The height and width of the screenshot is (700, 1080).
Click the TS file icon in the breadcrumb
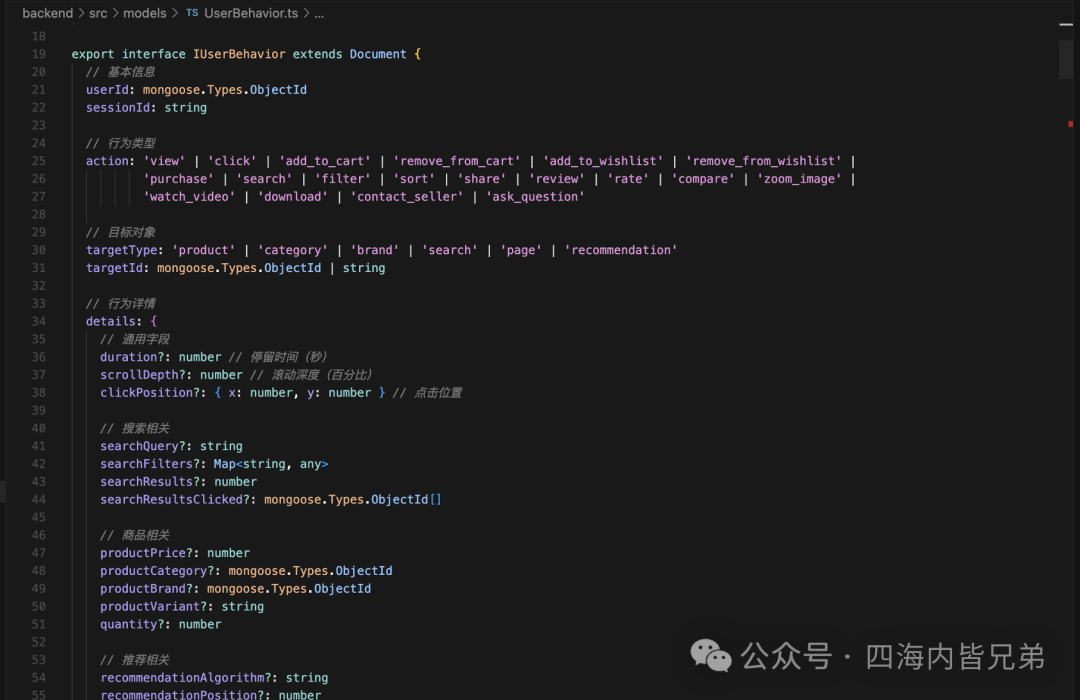point(192,13)
